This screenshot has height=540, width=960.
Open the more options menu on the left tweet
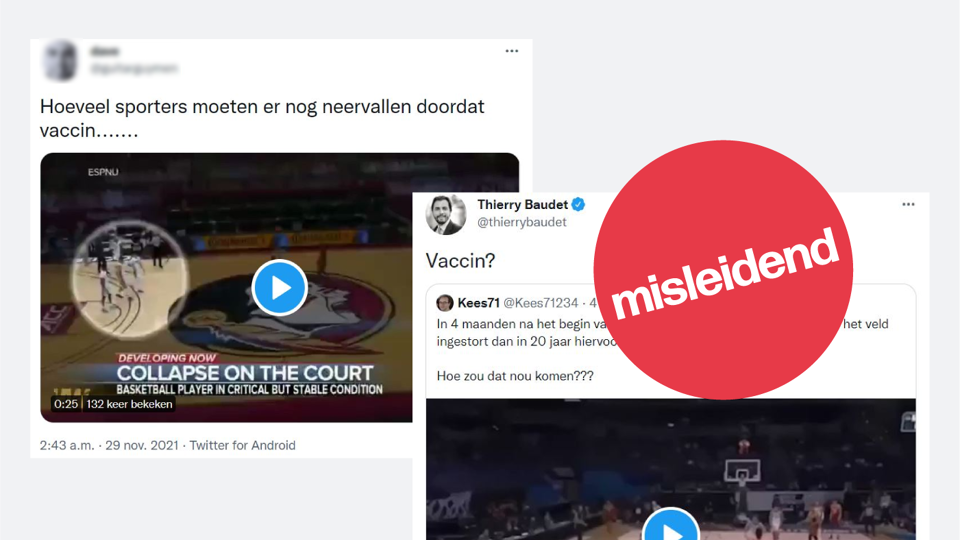(x=512, y=51)
